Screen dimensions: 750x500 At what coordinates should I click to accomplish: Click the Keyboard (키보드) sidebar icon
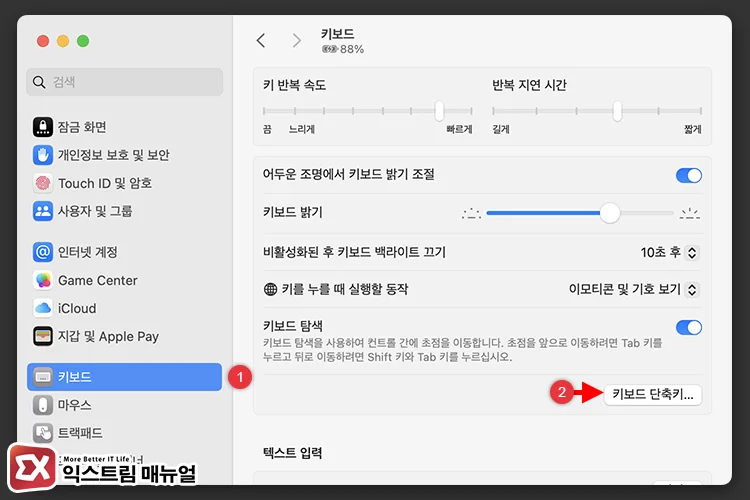(x=43, y=377)
